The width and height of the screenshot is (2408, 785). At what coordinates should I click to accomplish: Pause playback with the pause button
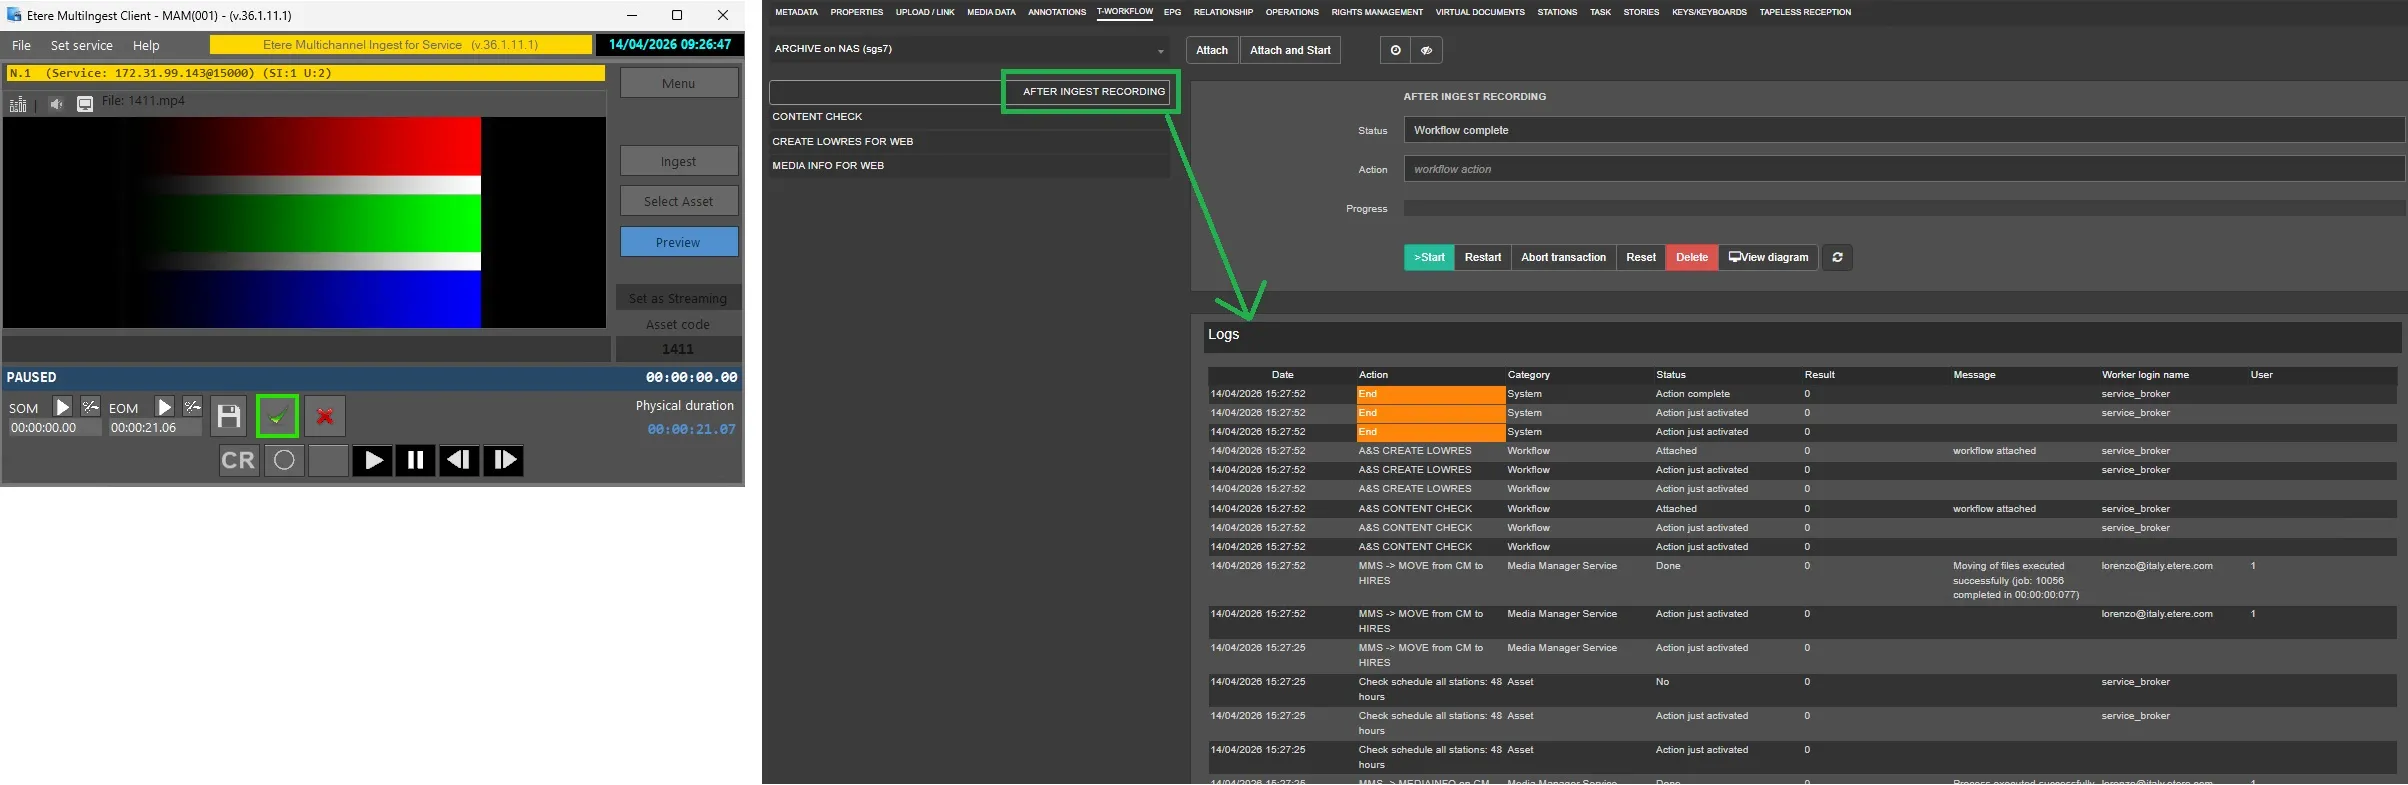click(x=415, y=460)
